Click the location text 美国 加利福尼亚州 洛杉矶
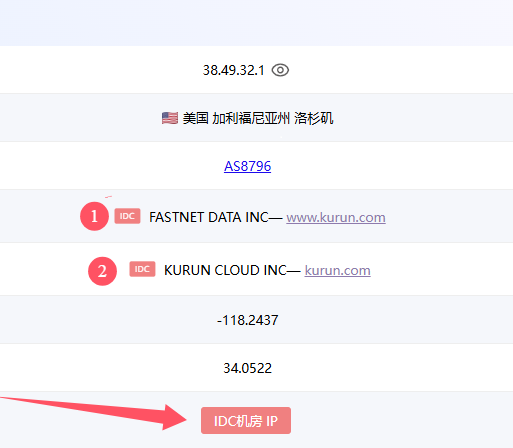513x448 pixels. [x=258, y=118]
